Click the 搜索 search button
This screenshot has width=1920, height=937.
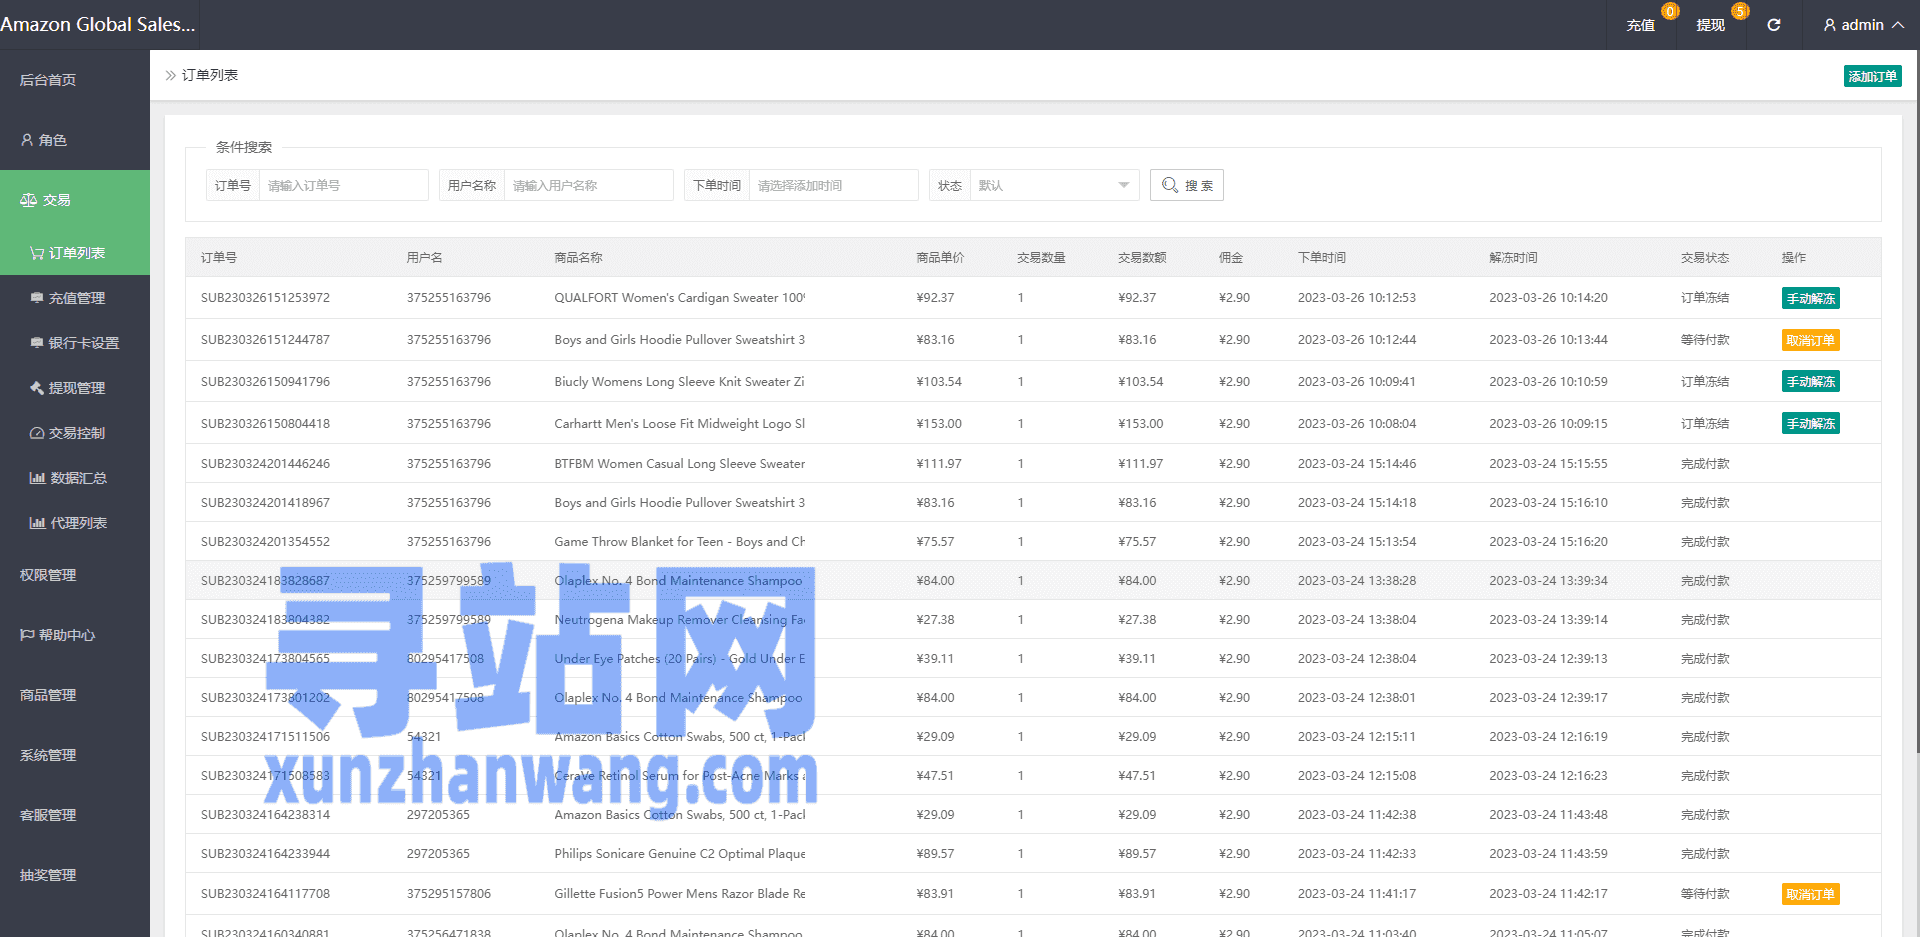[x=1187, y=185]
